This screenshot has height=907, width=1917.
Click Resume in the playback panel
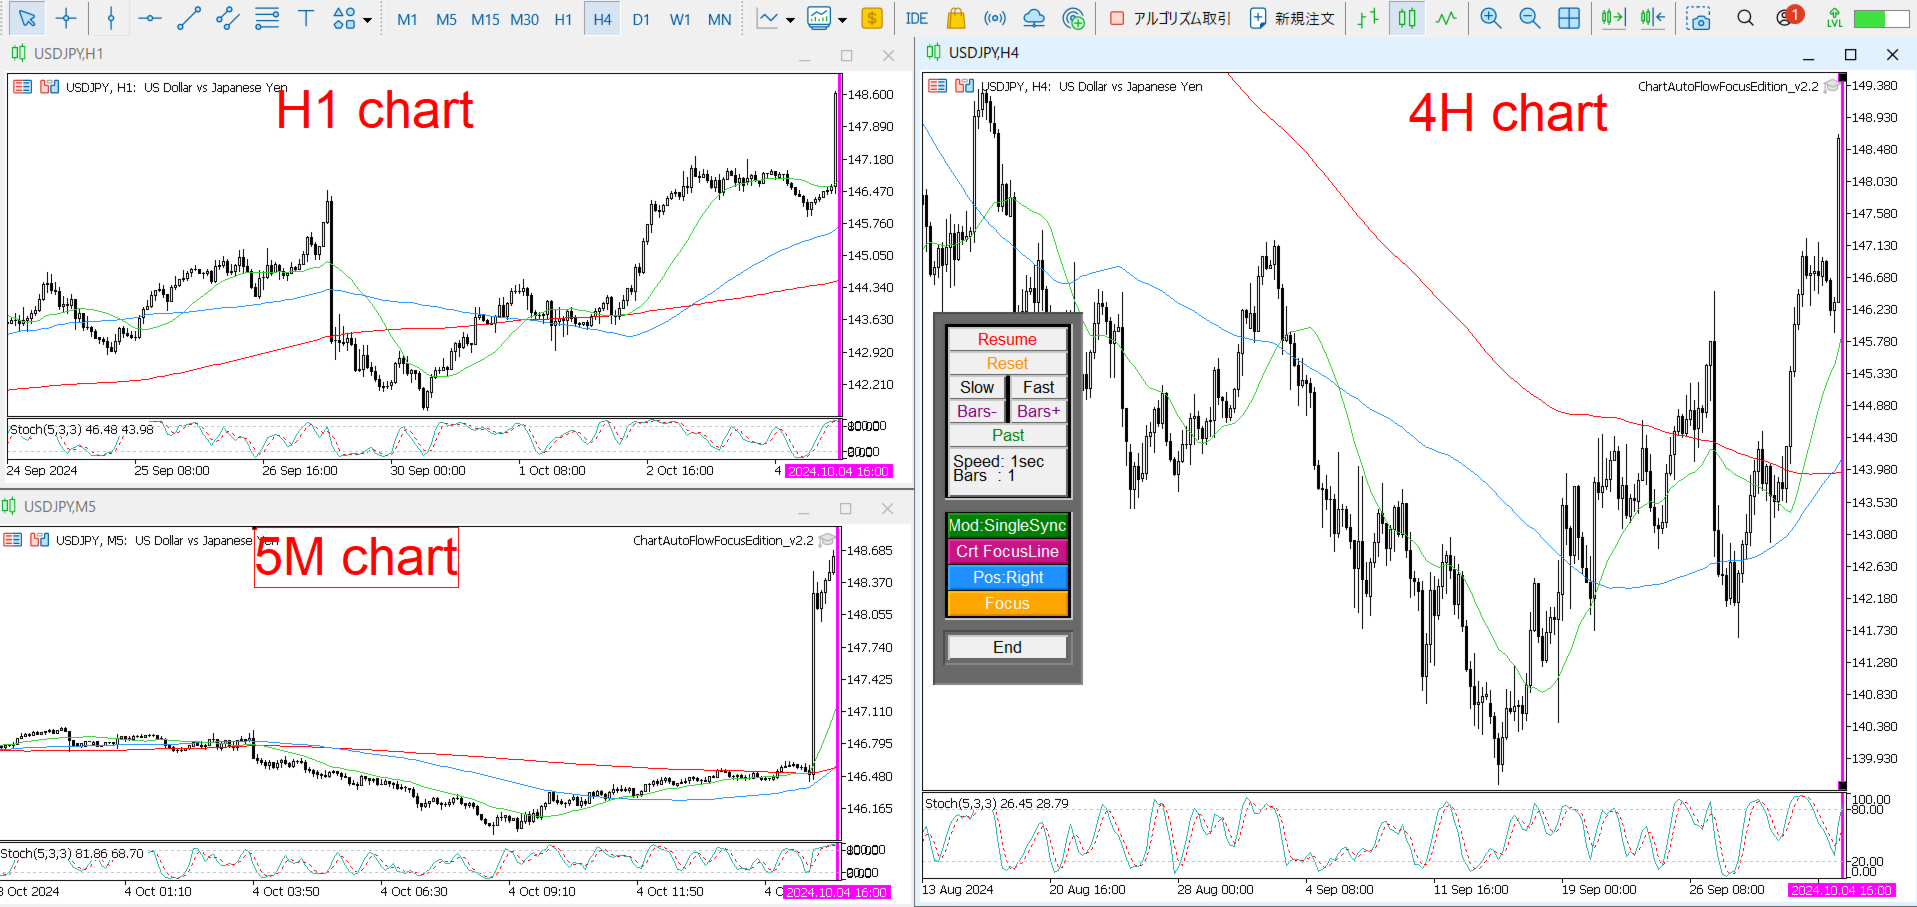pos(1007,339)
